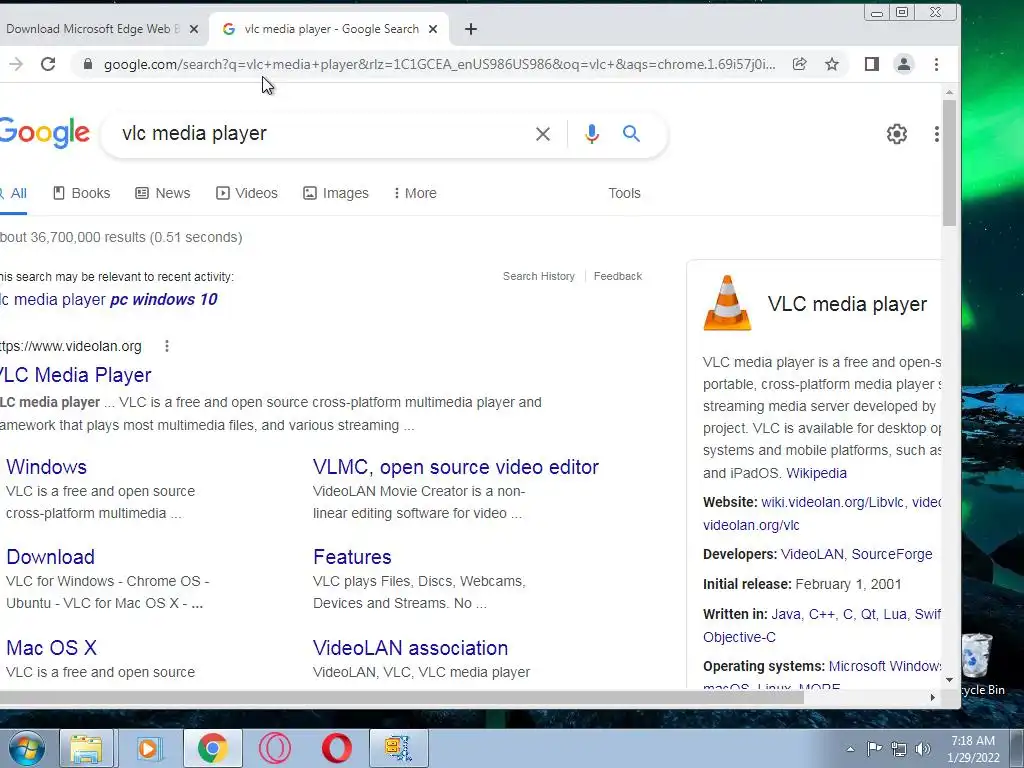This screenshot has width=1024, height=768.
Task: Open the Wikipedia link in knowledge panel
Action: [x=816, y=473]
